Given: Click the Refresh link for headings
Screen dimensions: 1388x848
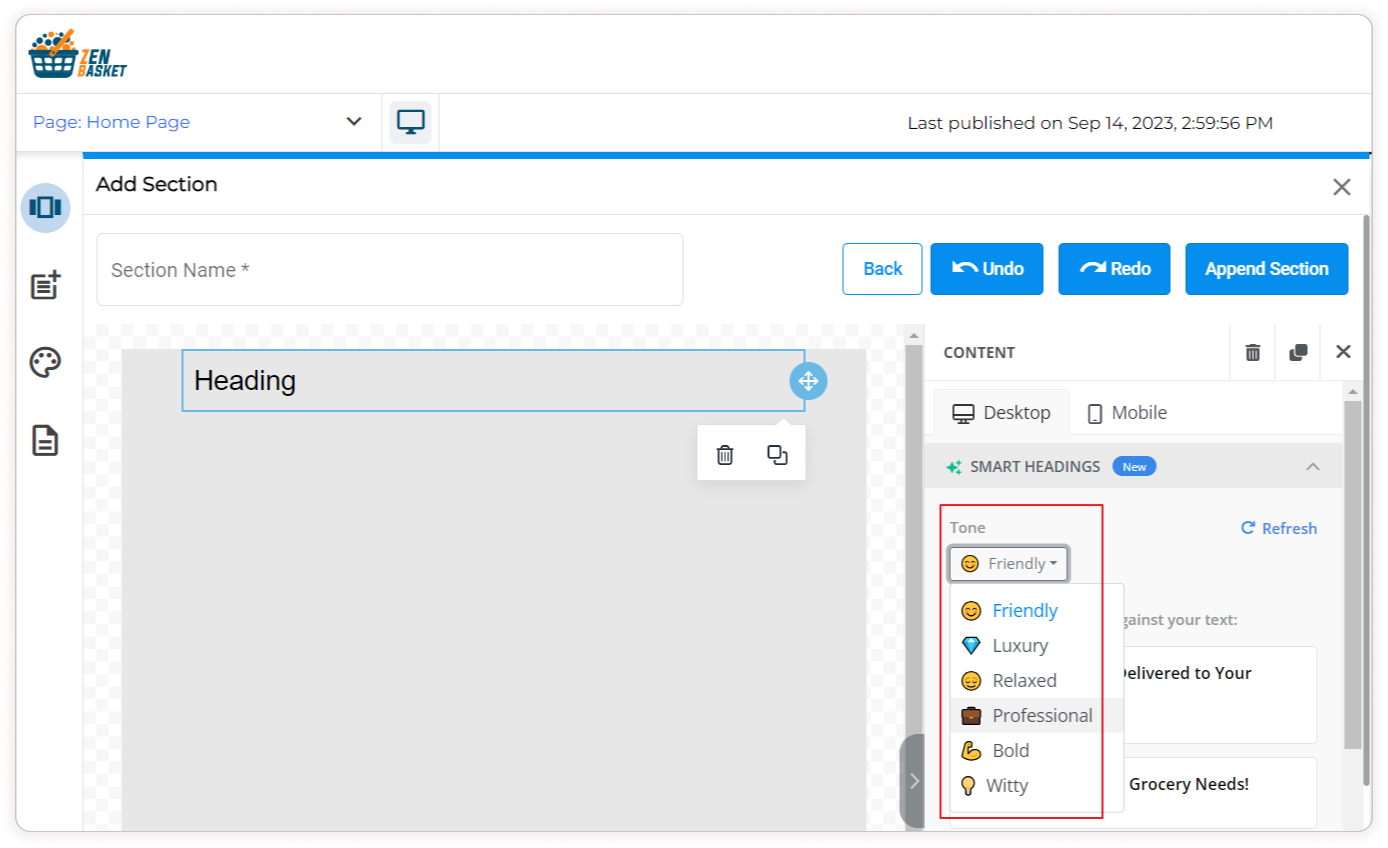Looking at the screenshot, I should [x=1279, y=528].
